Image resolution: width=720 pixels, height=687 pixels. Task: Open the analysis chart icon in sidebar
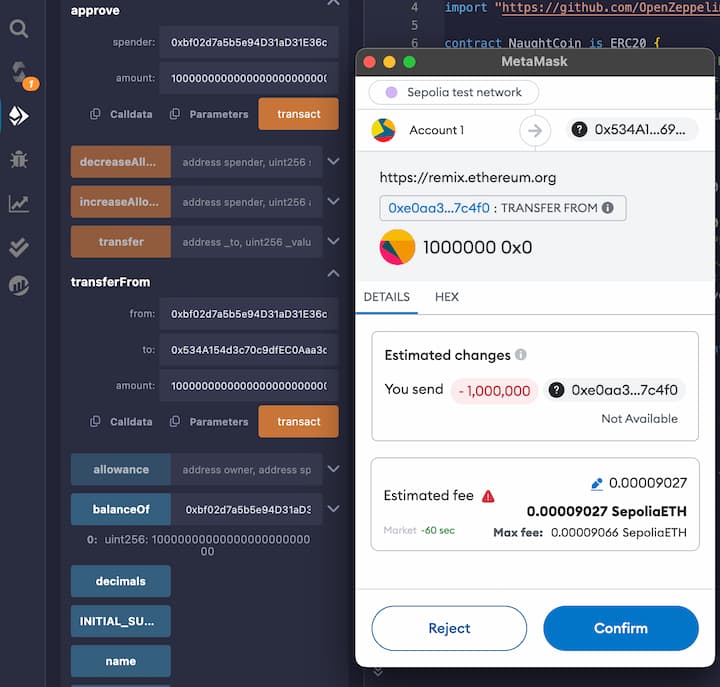(19, 203)
